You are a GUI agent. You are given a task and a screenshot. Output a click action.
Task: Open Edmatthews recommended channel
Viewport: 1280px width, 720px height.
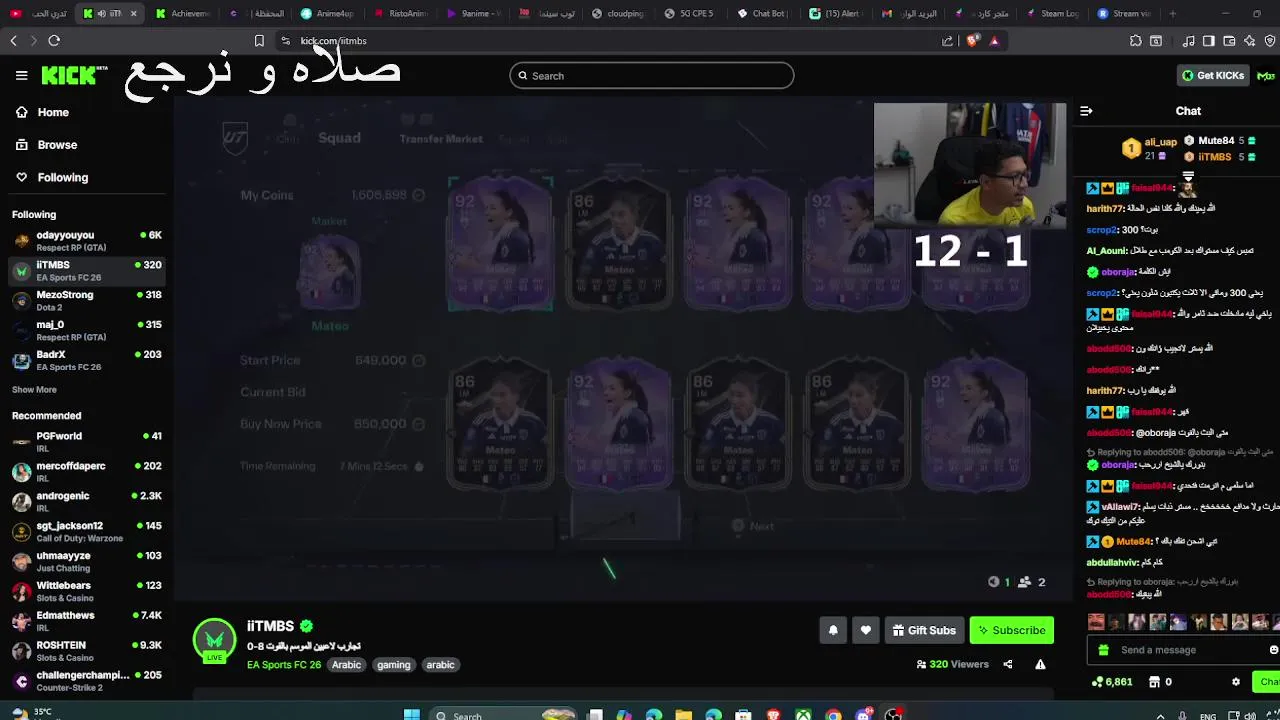86,621
